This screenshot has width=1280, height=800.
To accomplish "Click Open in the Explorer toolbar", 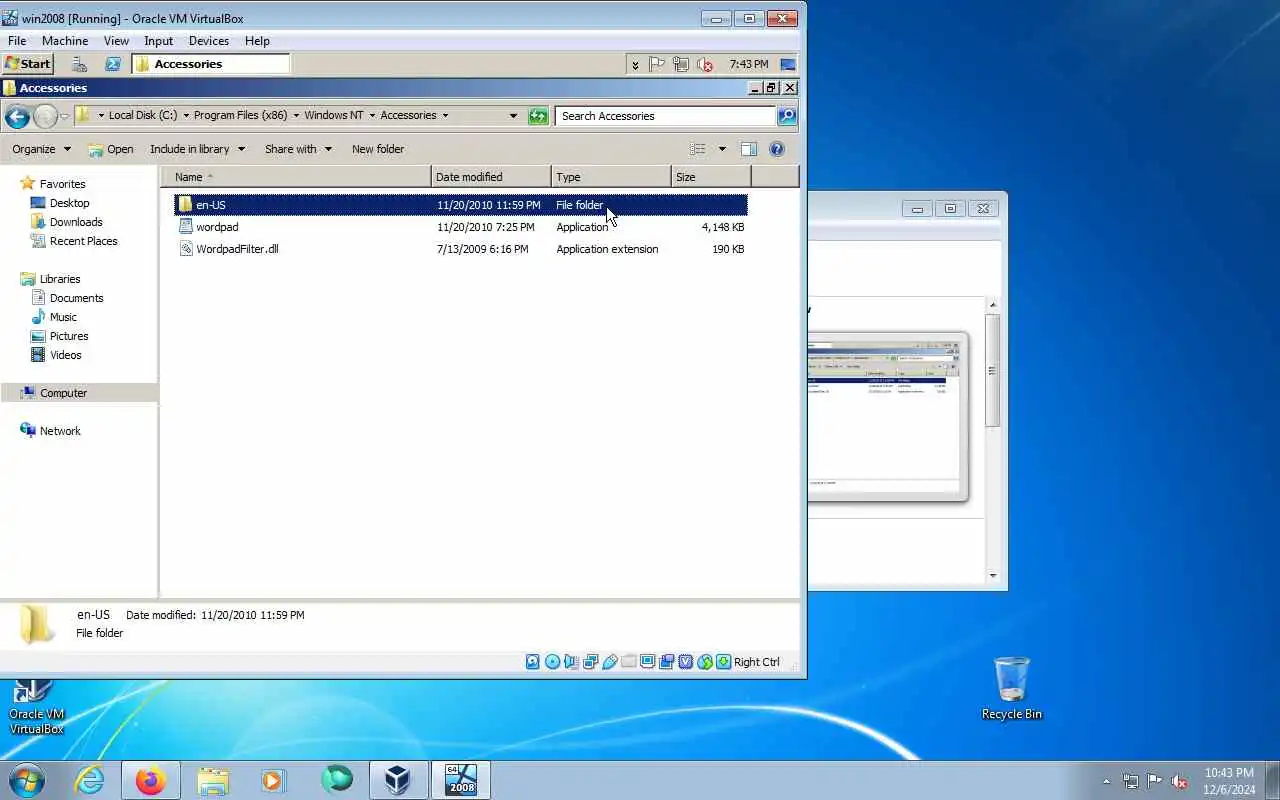I will tap(110, 149).
